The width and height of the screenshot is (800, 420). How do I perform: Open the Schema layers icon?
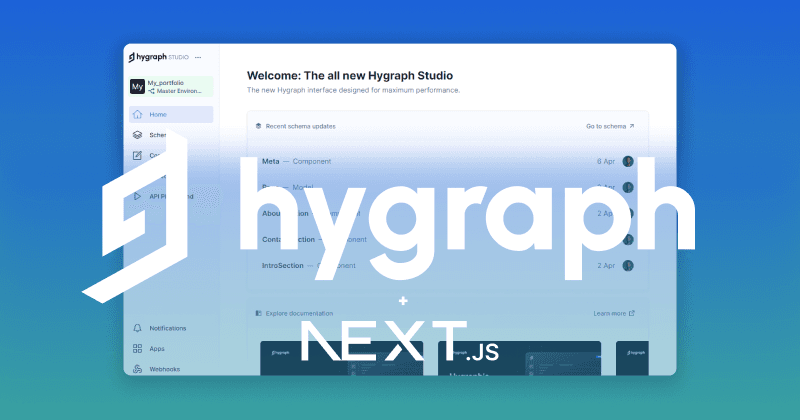point(137,135)
